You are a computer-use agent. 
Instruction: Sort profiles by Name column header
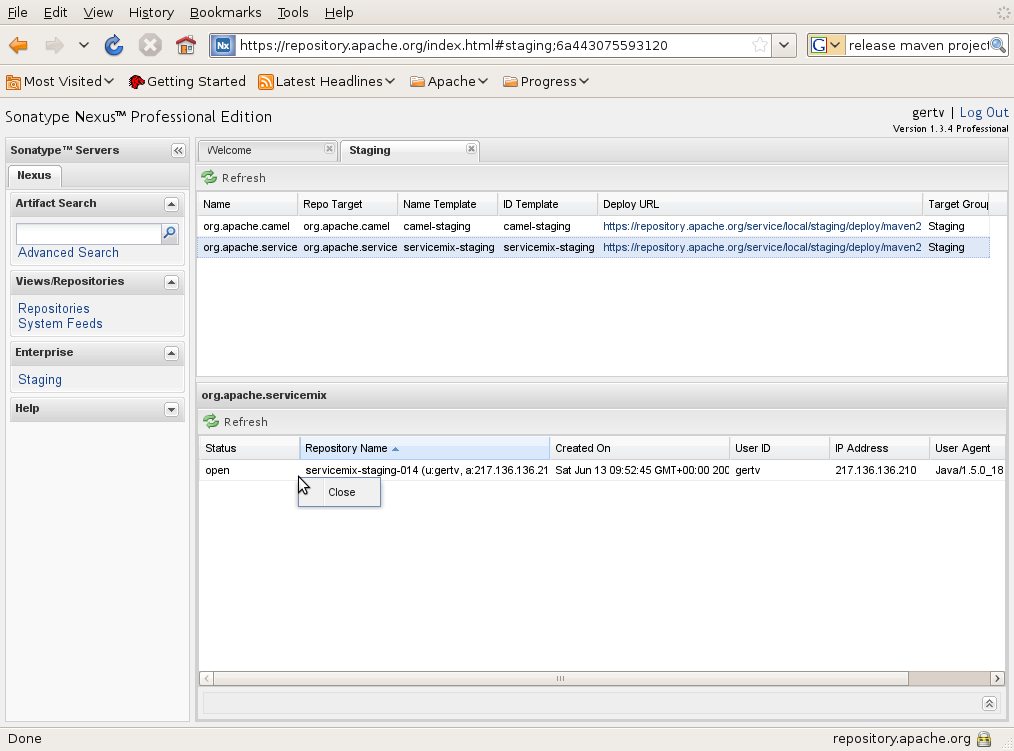[248, 204]
